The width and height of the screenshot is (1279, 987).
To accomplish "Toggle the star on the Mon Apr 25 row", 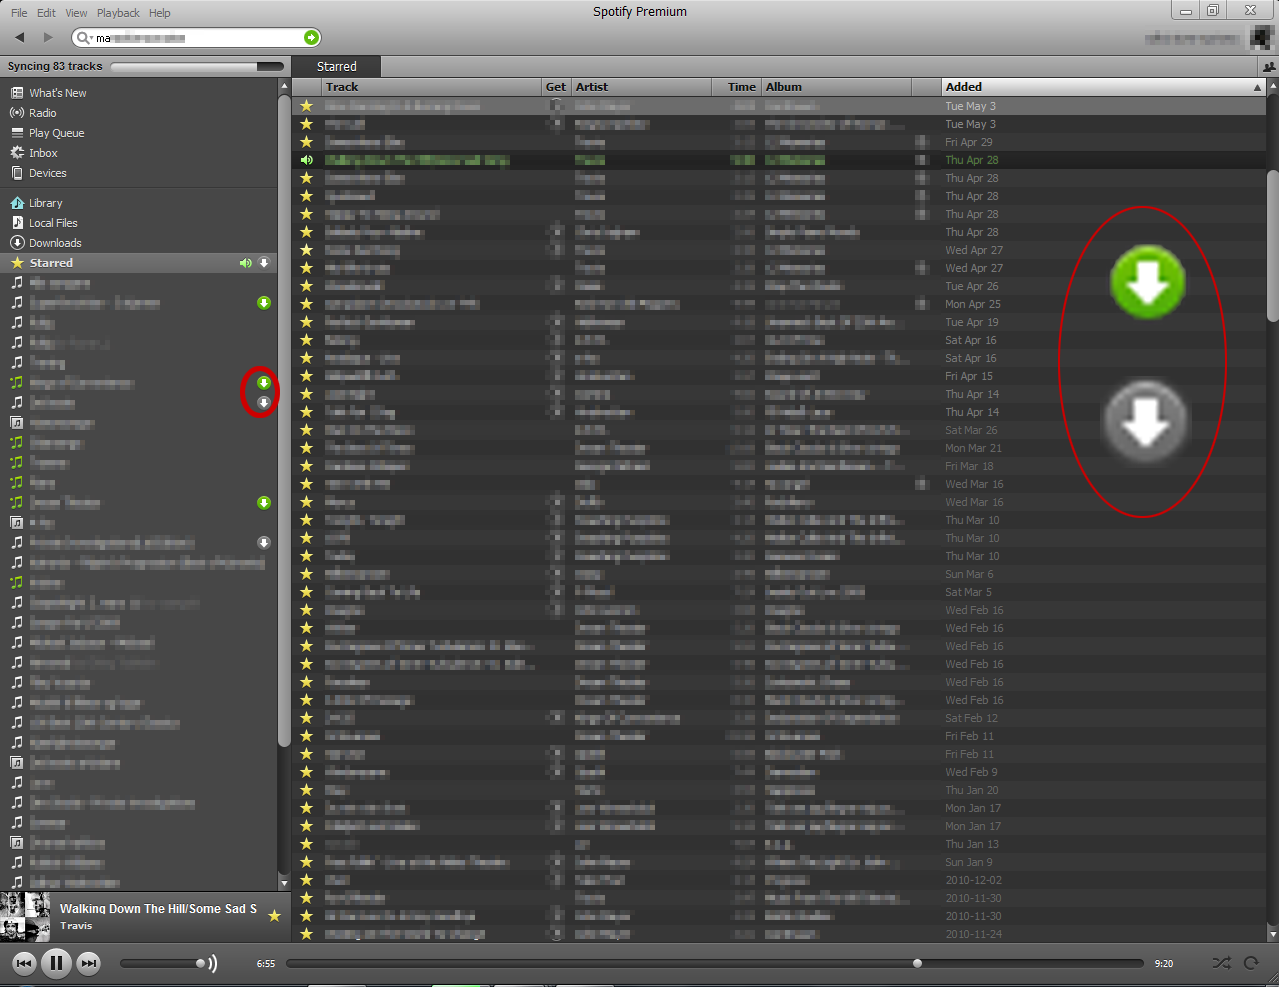I will pos(306,304).
